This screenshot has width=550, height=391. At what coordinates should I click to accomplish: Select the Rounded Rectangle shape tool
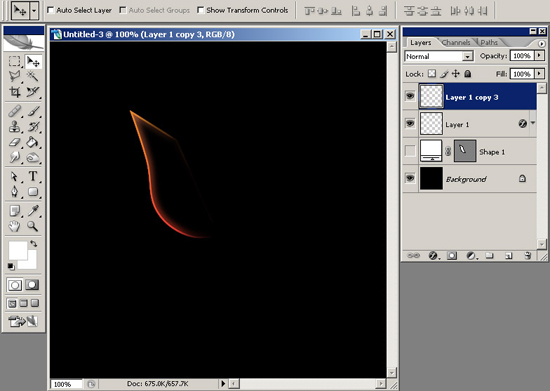tap(33, 191)
